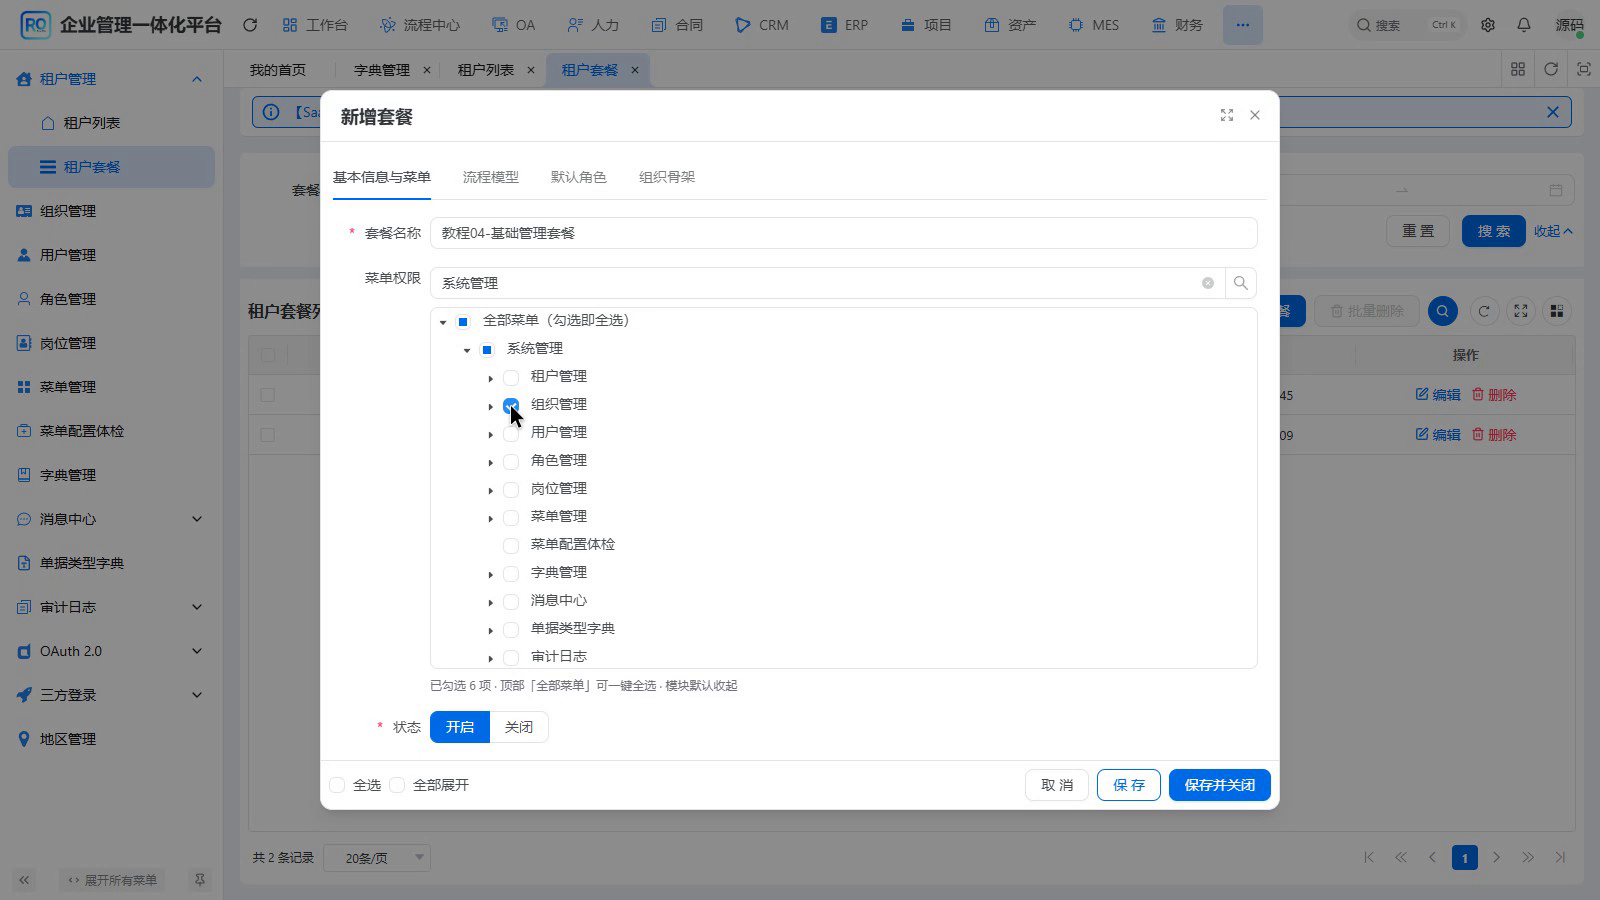Close the blue info banner
The image size is (1600, 900).
click(x=1553, y=112)
